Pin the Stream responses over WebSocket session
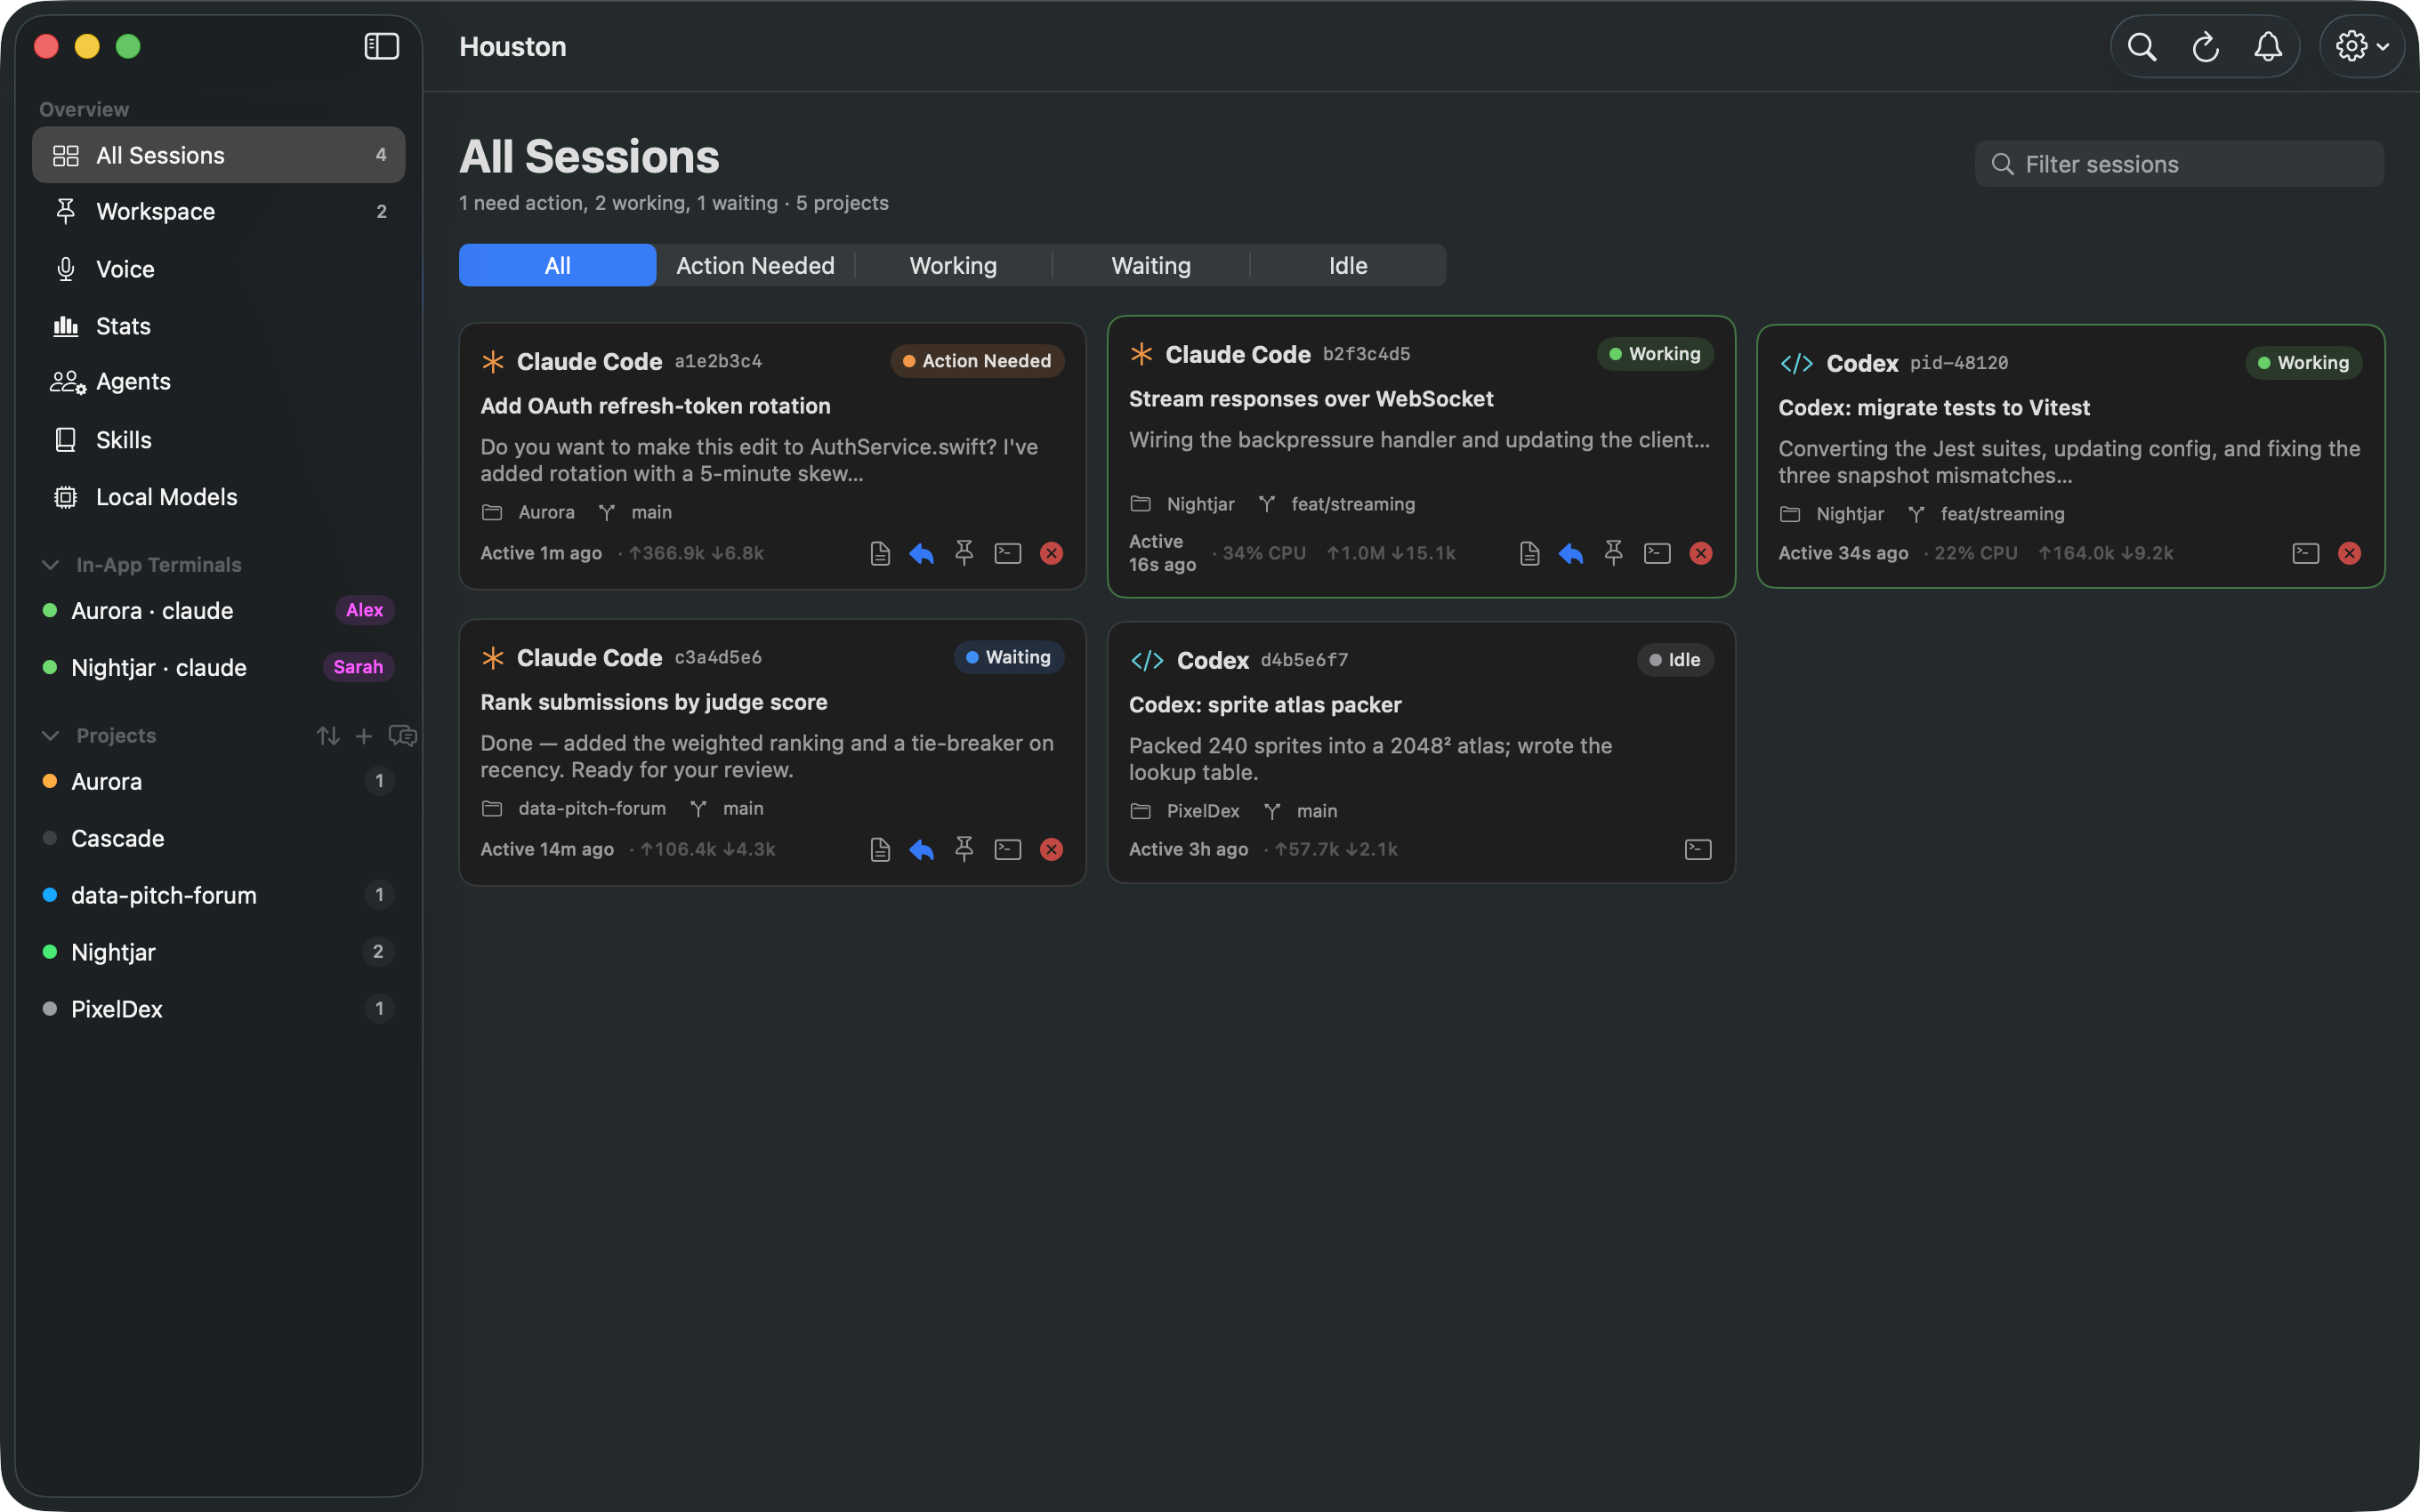Screen dimensions: 2420x1512 [1613, 554]
